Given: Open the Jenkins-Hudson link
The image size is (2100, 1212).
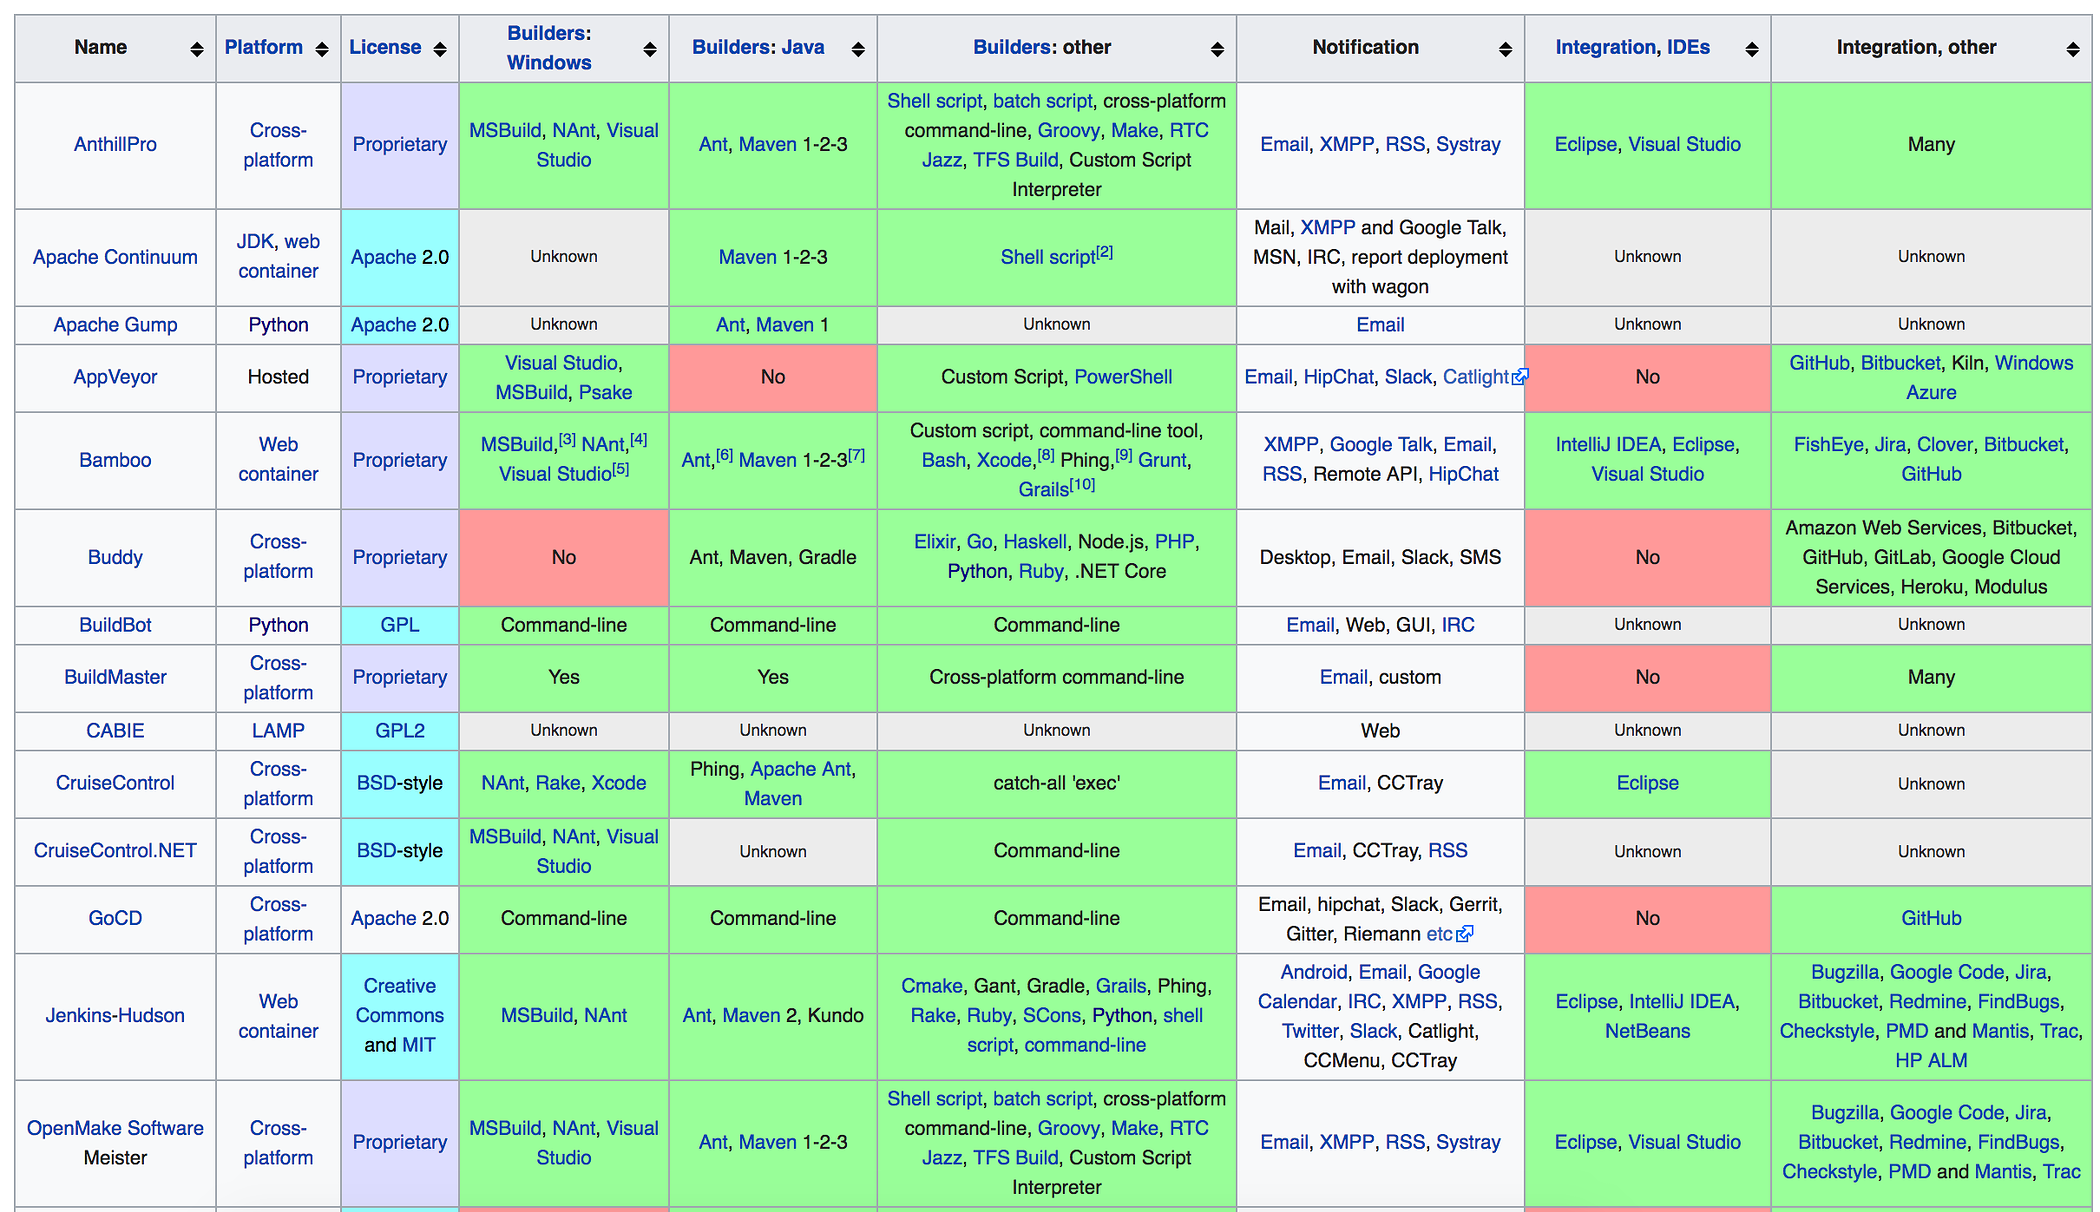Looking at the screenshot, I should (115, 1015).
